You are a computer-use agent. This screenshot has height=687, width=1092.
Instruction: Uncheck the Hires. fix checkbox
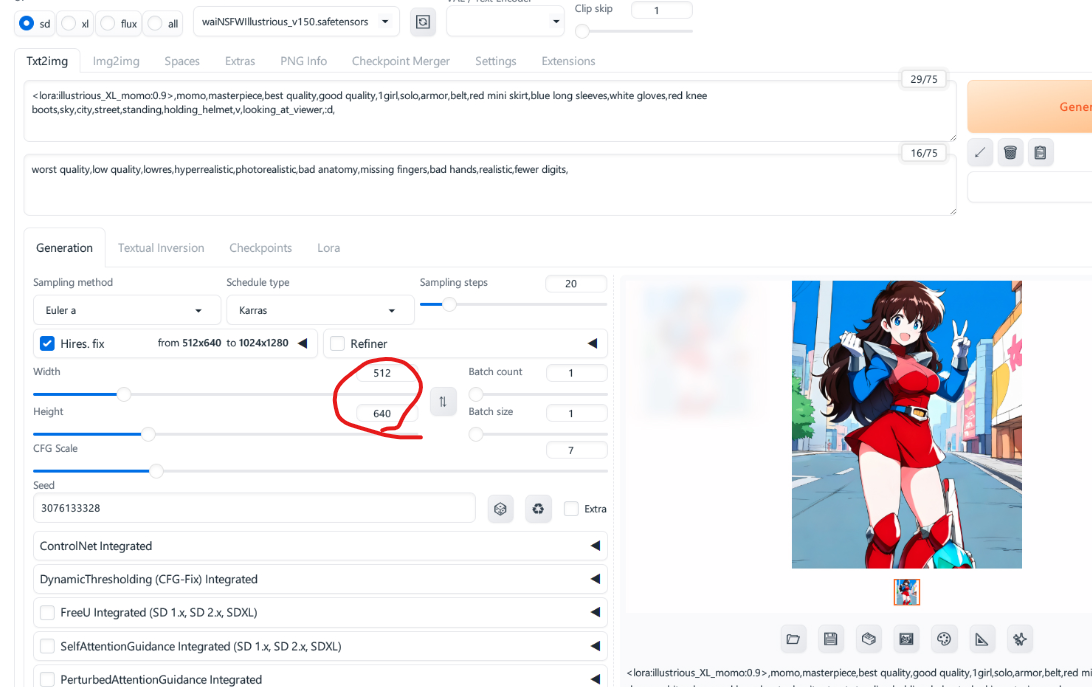(x=47, y=344)
